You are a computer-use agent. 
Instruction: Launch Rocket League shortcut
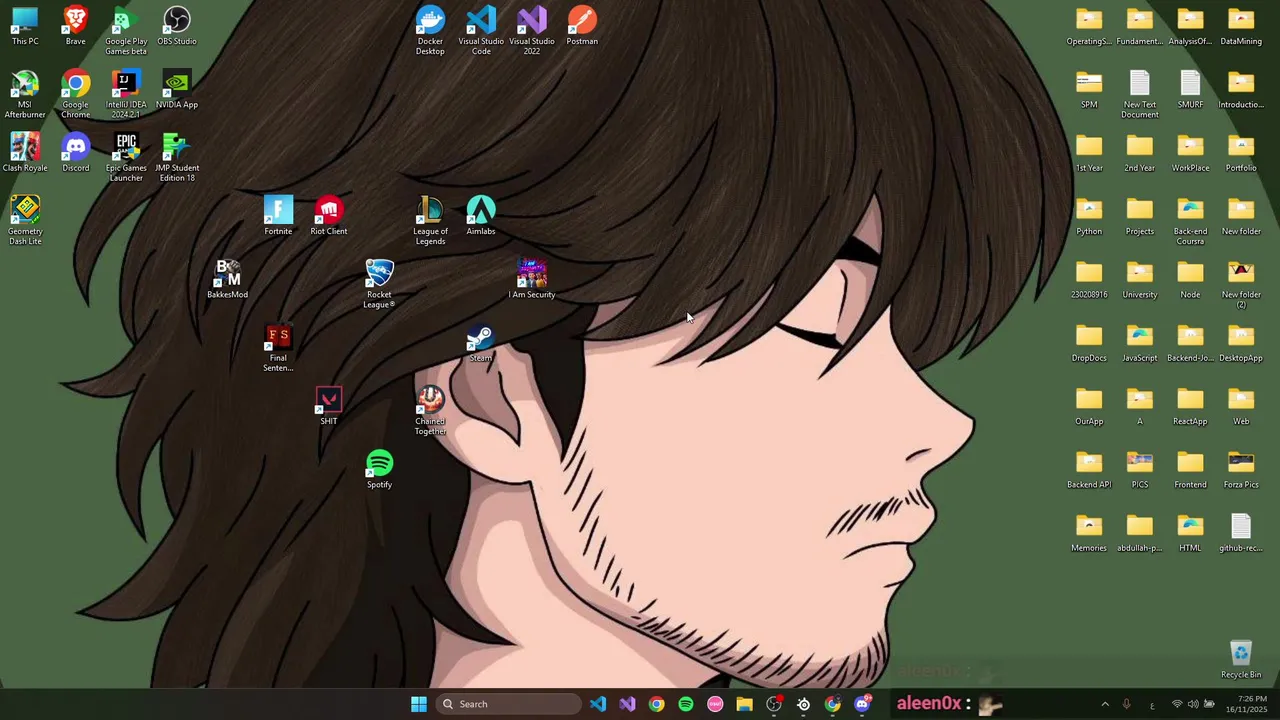click(x=379, y=284)
